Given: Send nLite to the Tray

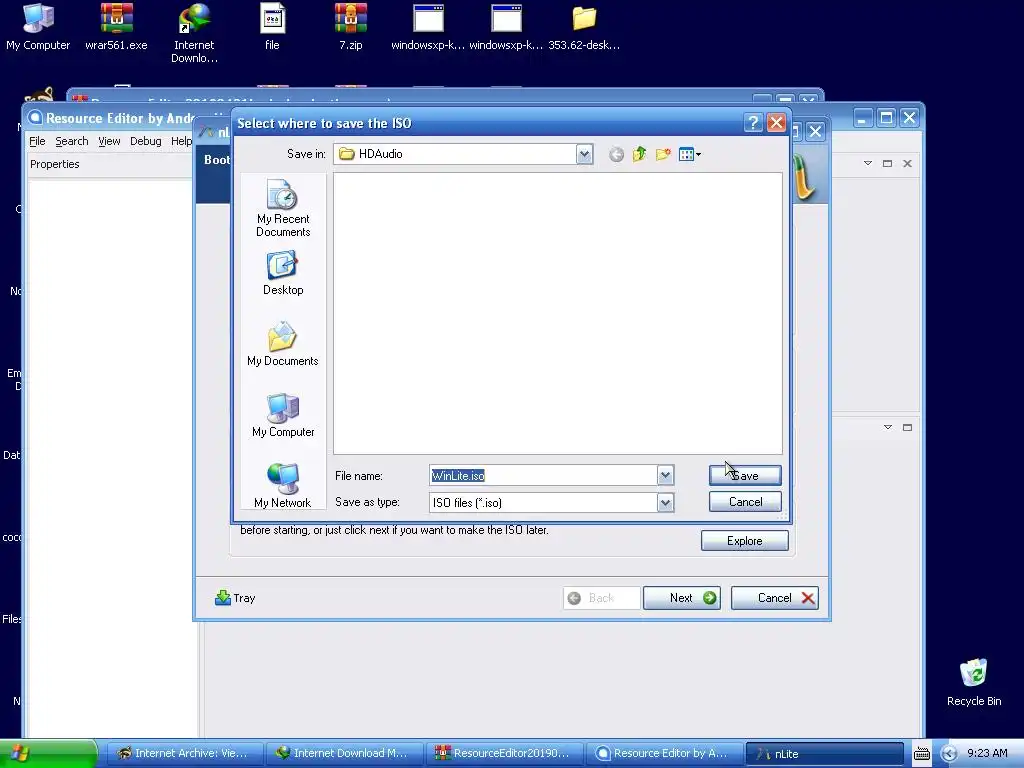Looking at the screenshot, I should click(235, 598).
